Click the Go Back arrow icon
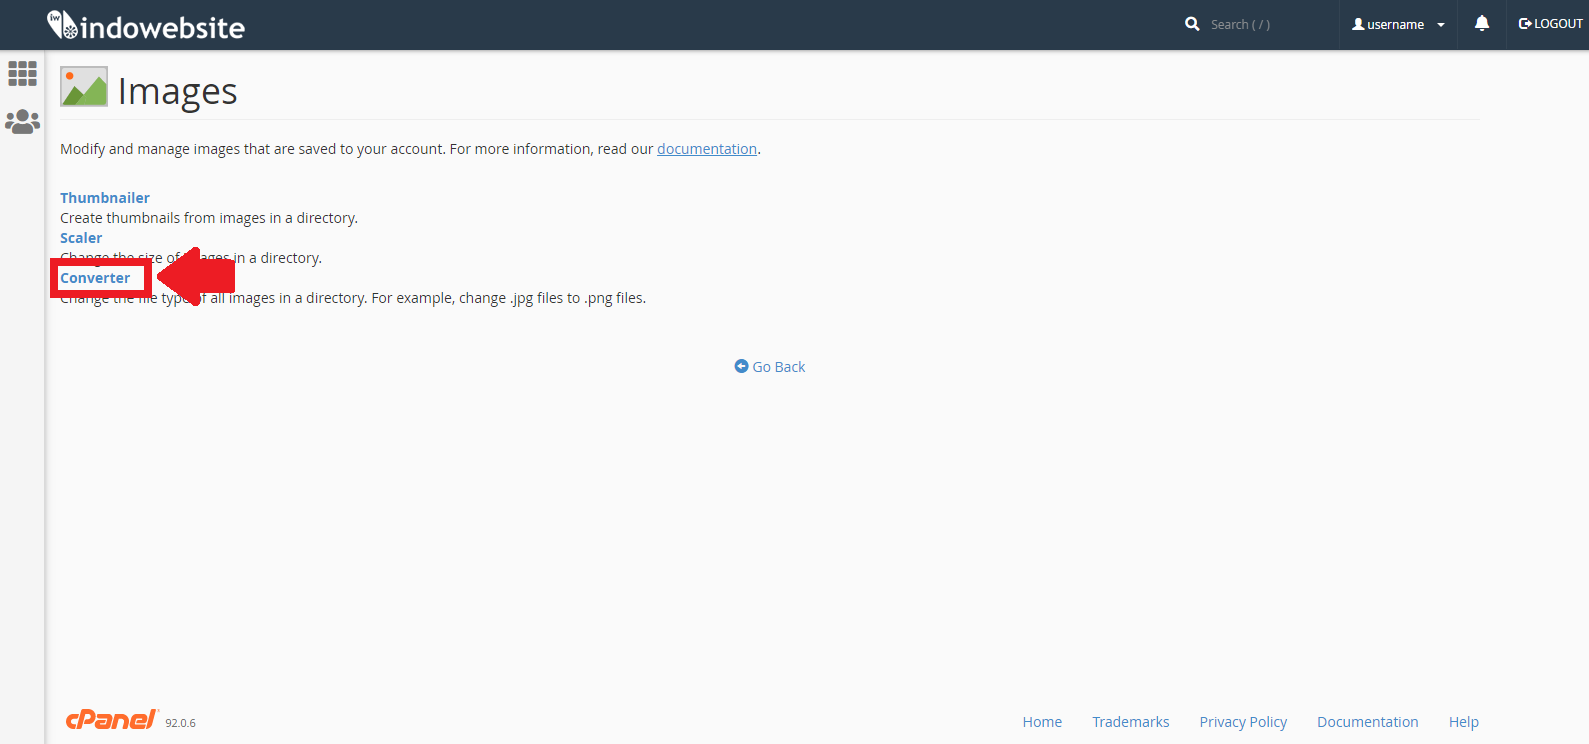 click(741, 367)
